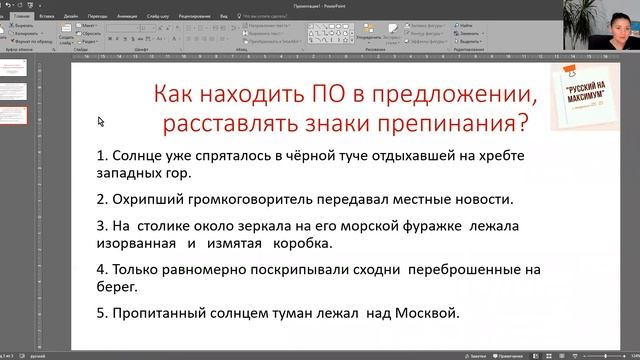Click the clear formatting icon
640x360 pixels.
click(x=177, y=28)
